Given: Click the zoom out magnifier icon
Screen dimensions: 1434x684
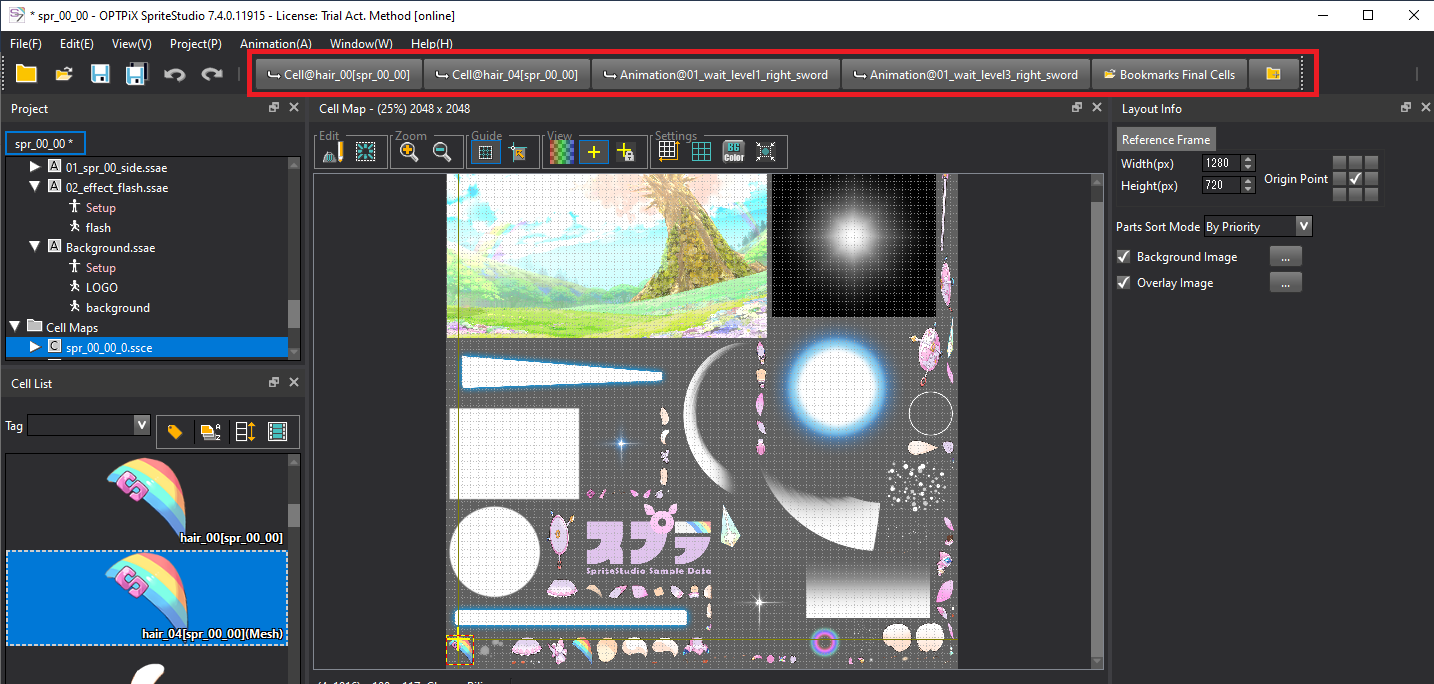Looking at the screenshot, I should pos(441,152).
